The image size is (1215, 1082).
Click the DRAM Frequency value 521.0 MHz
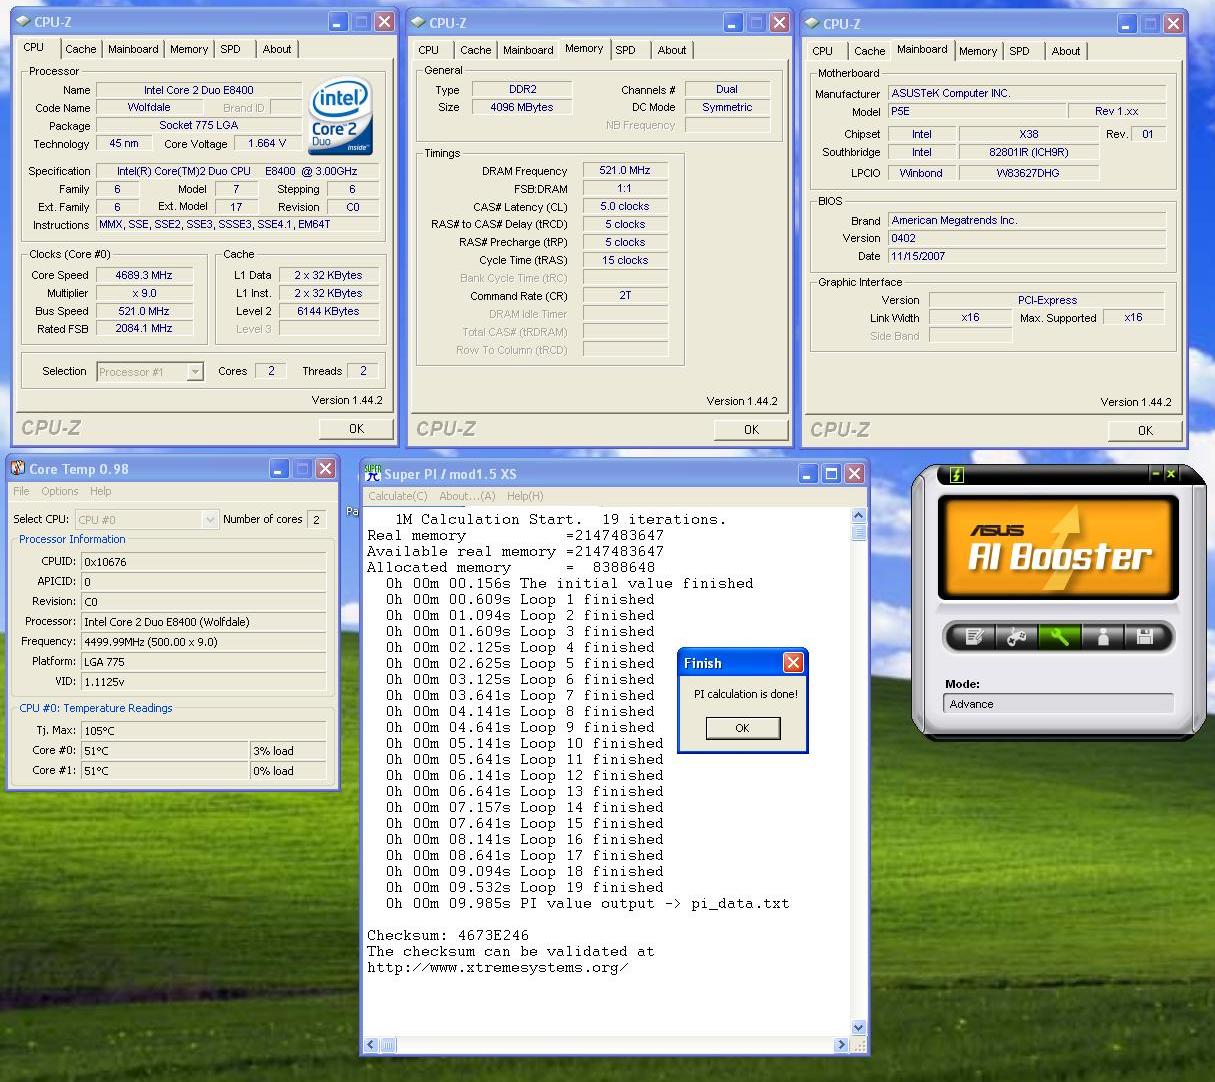point(625,170)
